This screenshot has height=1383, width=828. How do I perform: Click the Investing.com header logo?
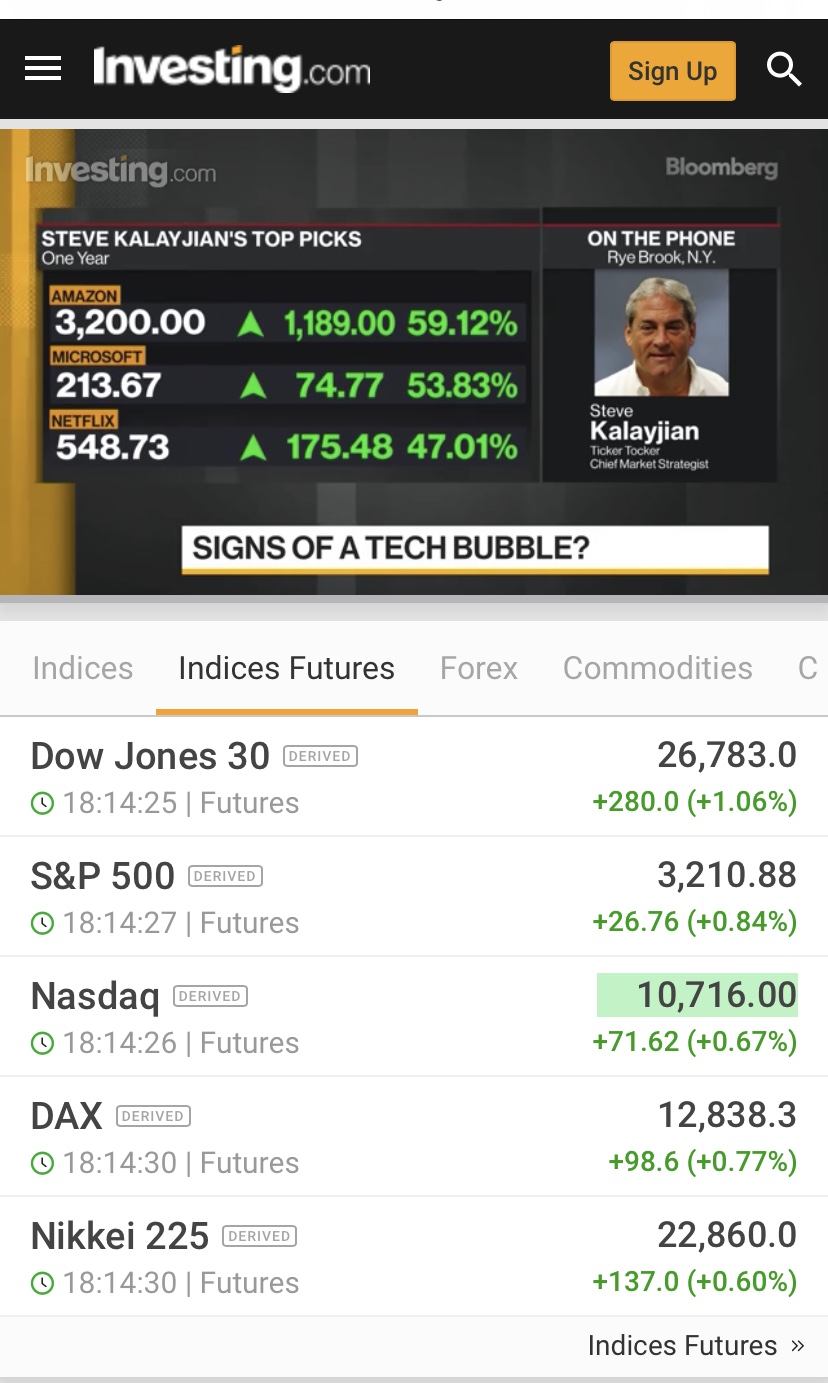click(231, 69)
